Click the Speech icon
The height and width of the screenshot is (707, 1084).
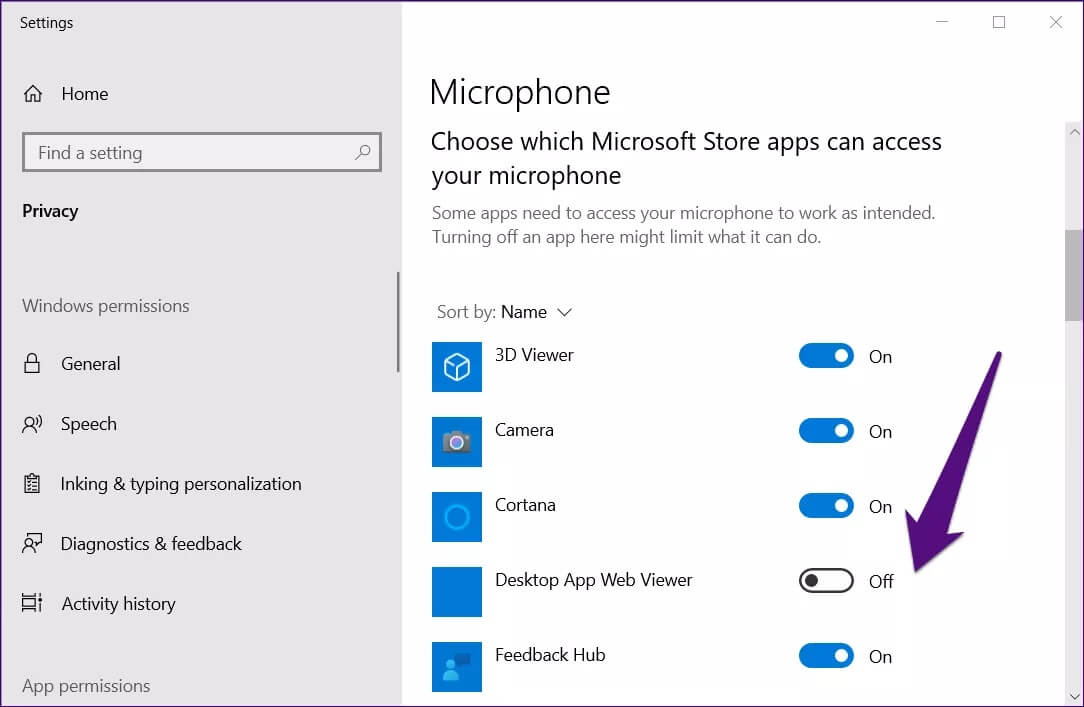point(32,424)
